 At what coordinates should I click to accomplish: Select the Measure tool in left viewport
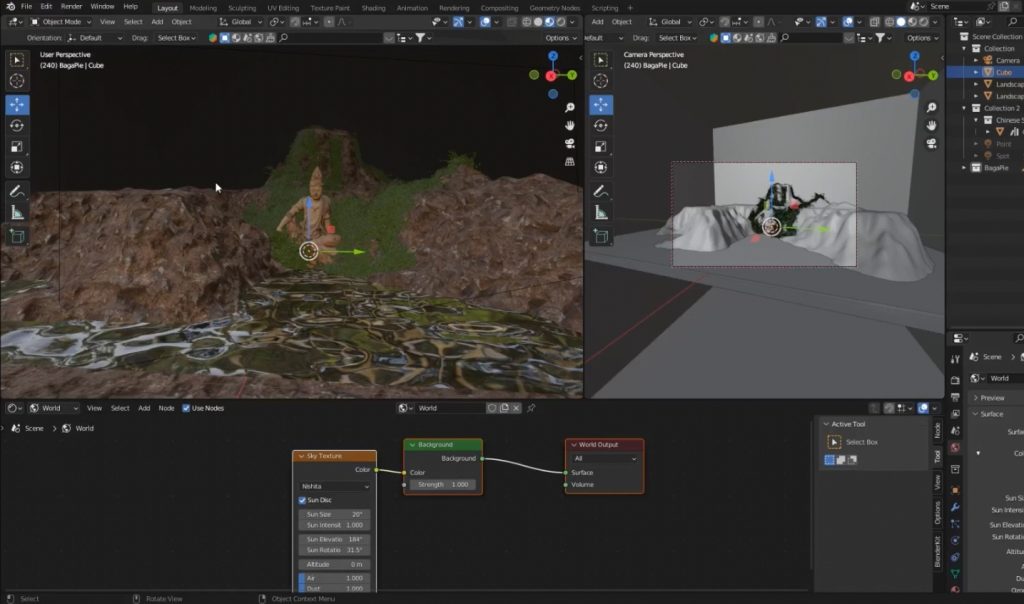17,213
